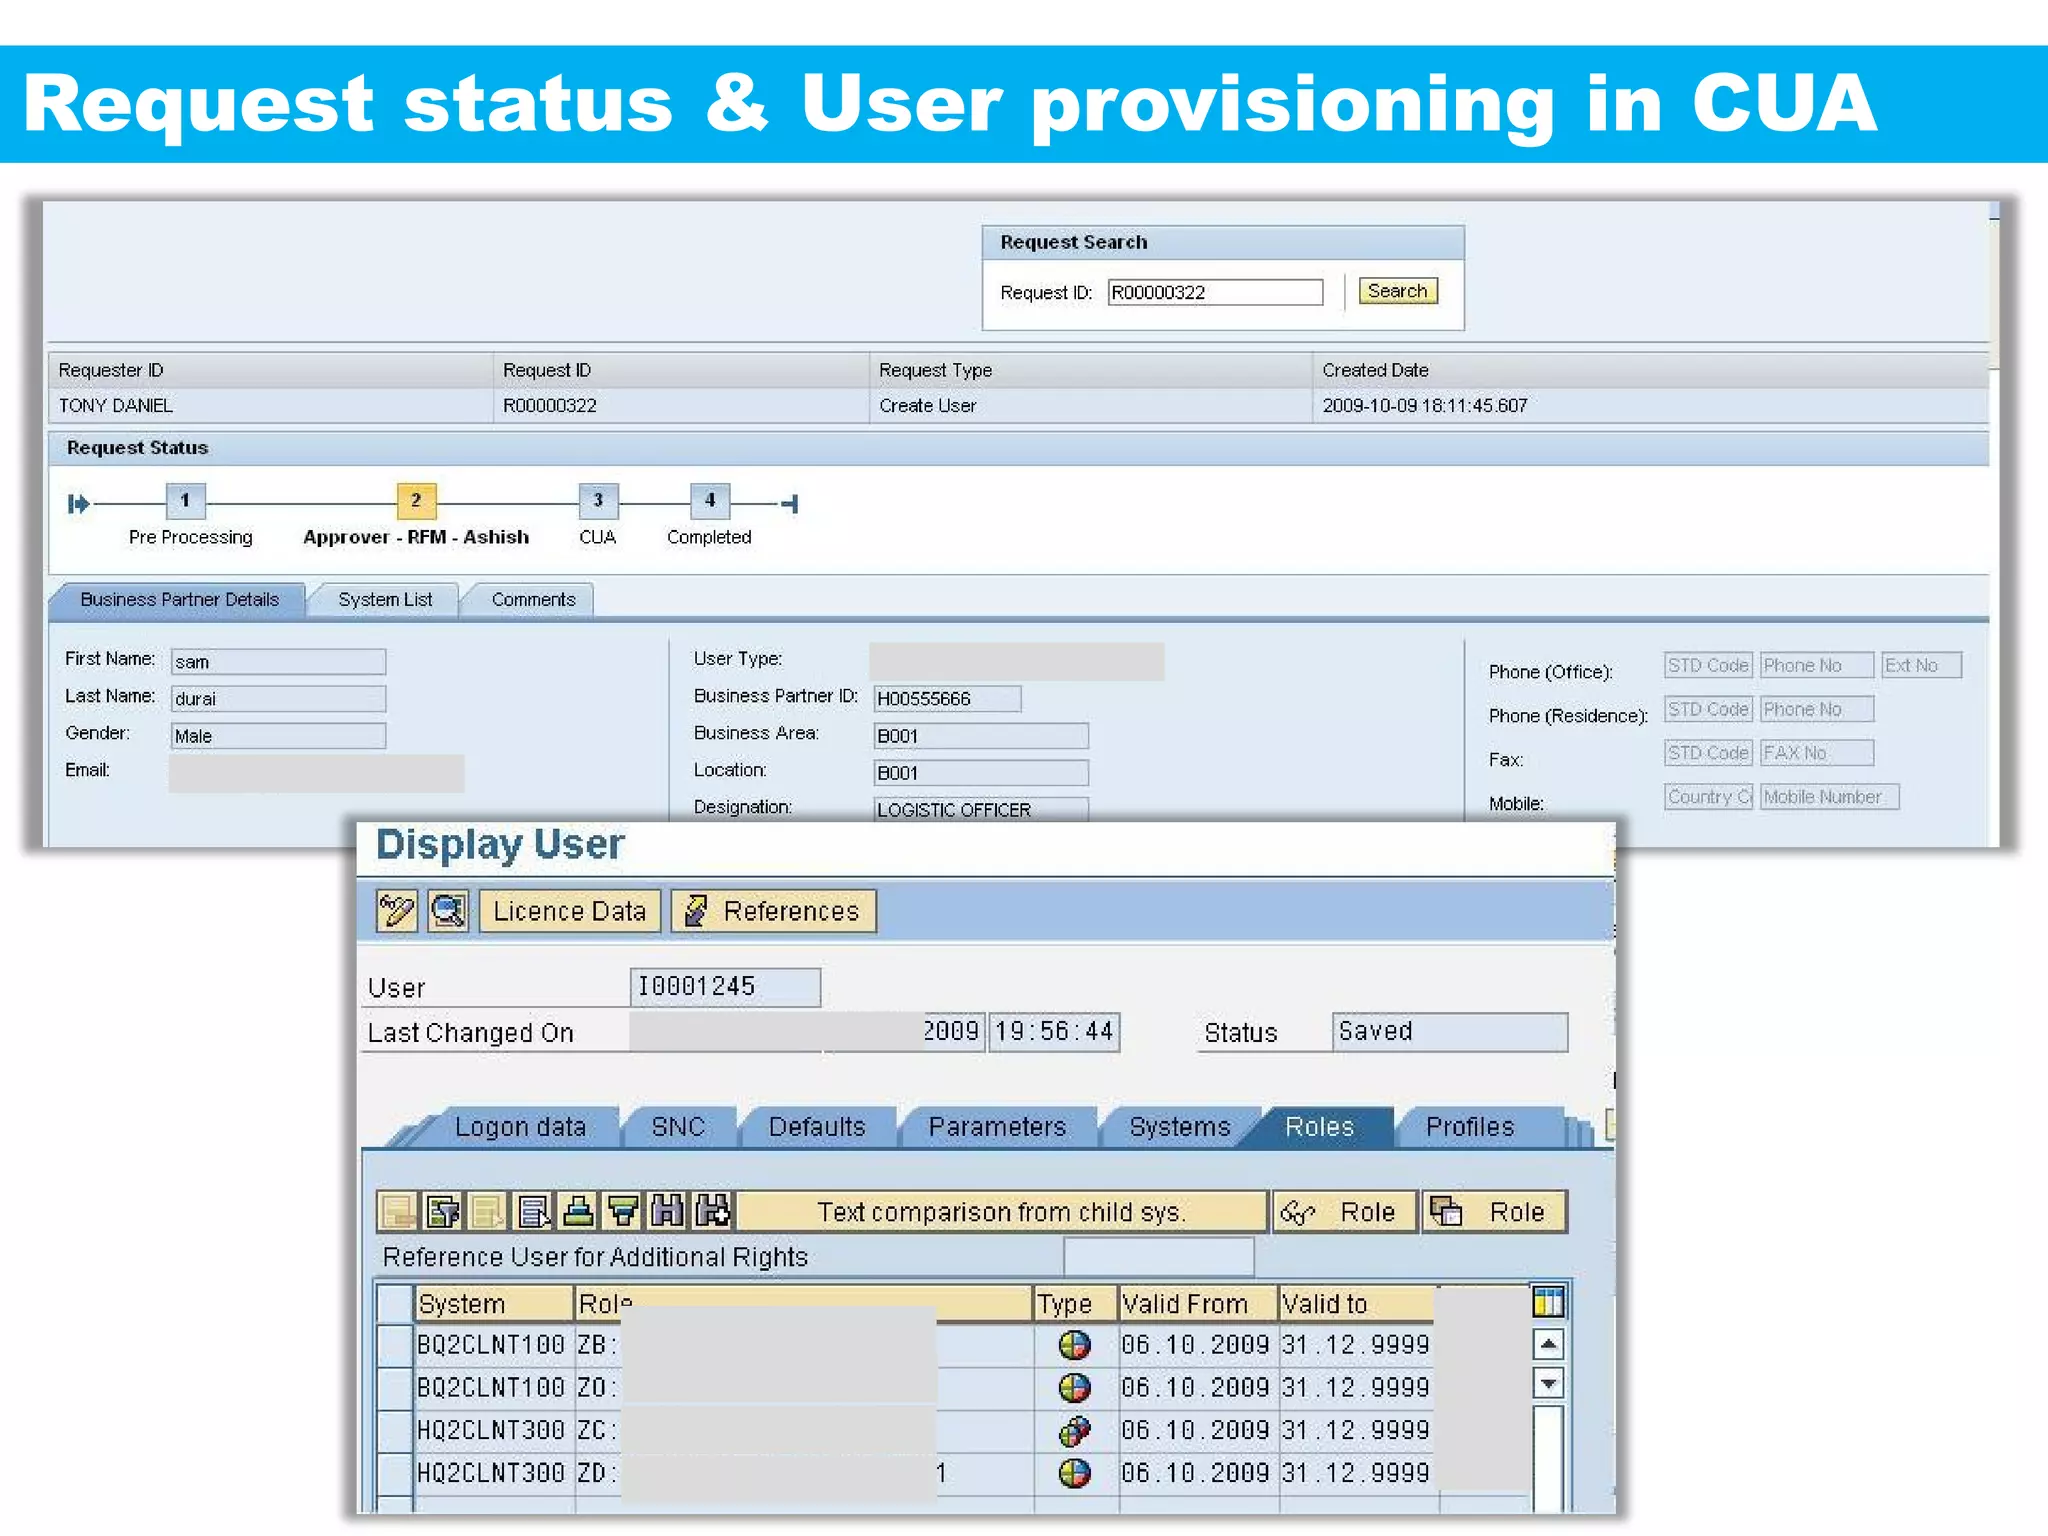Viewport: 2048px width, 1536px height.
Task: Click the Valid From column header
Action: click(x=1198, y=1304)
